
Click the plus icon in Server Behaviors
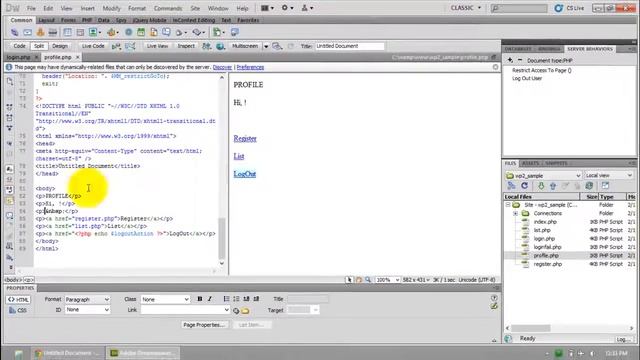coord(510,60)
